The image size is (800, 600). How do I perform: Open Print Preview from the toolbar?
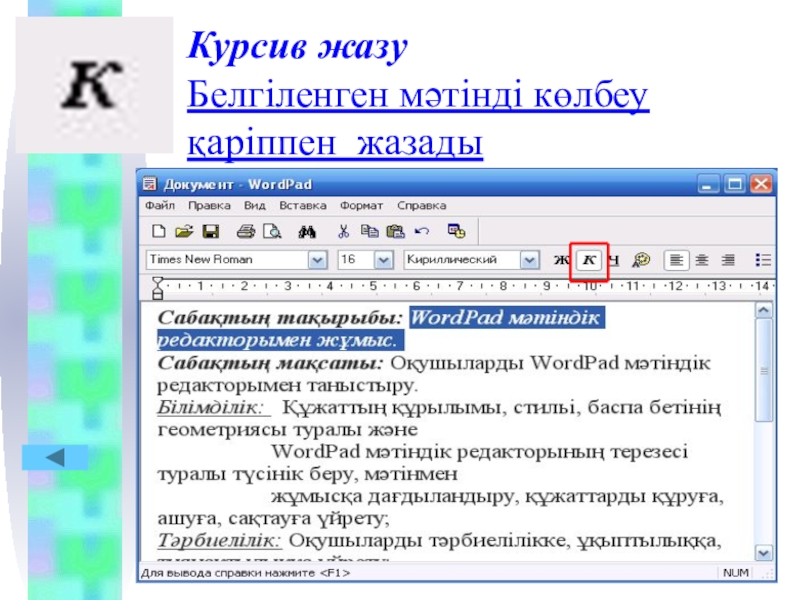(272, 231)
